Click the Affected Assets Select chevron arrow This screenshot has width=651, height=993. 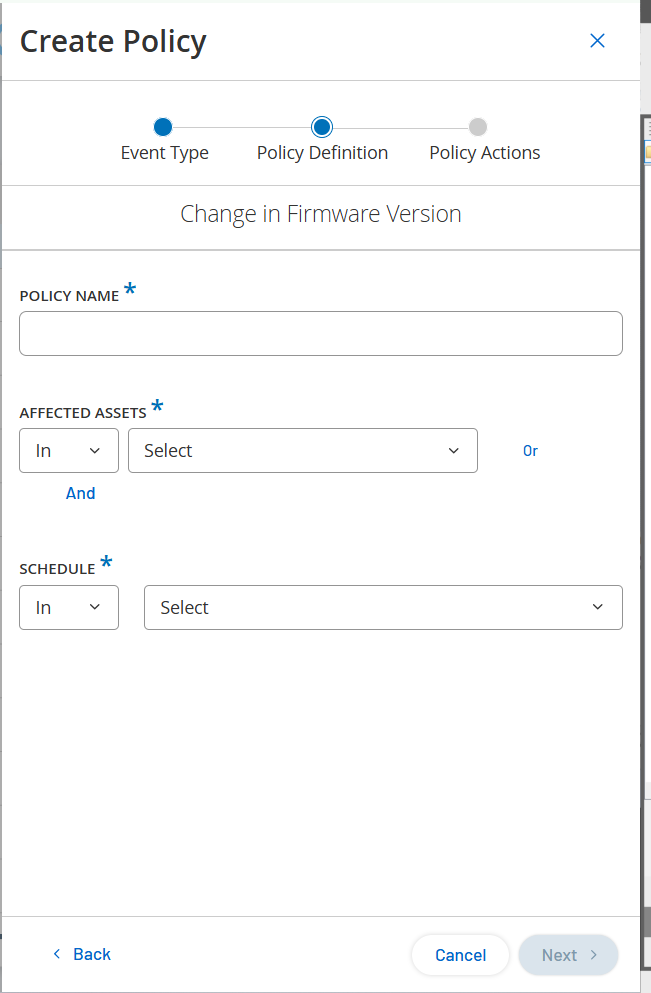point(454,451)
